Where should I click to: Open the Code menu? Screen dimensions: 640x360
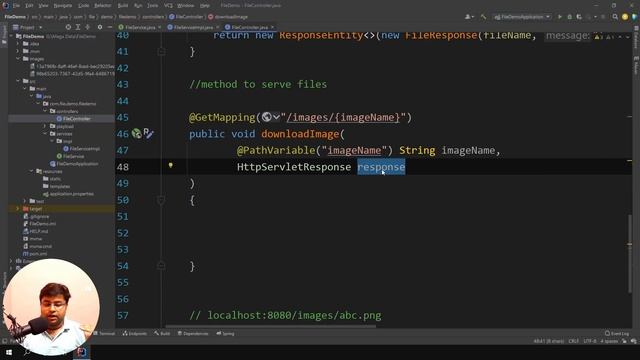[x=83, y=6]
